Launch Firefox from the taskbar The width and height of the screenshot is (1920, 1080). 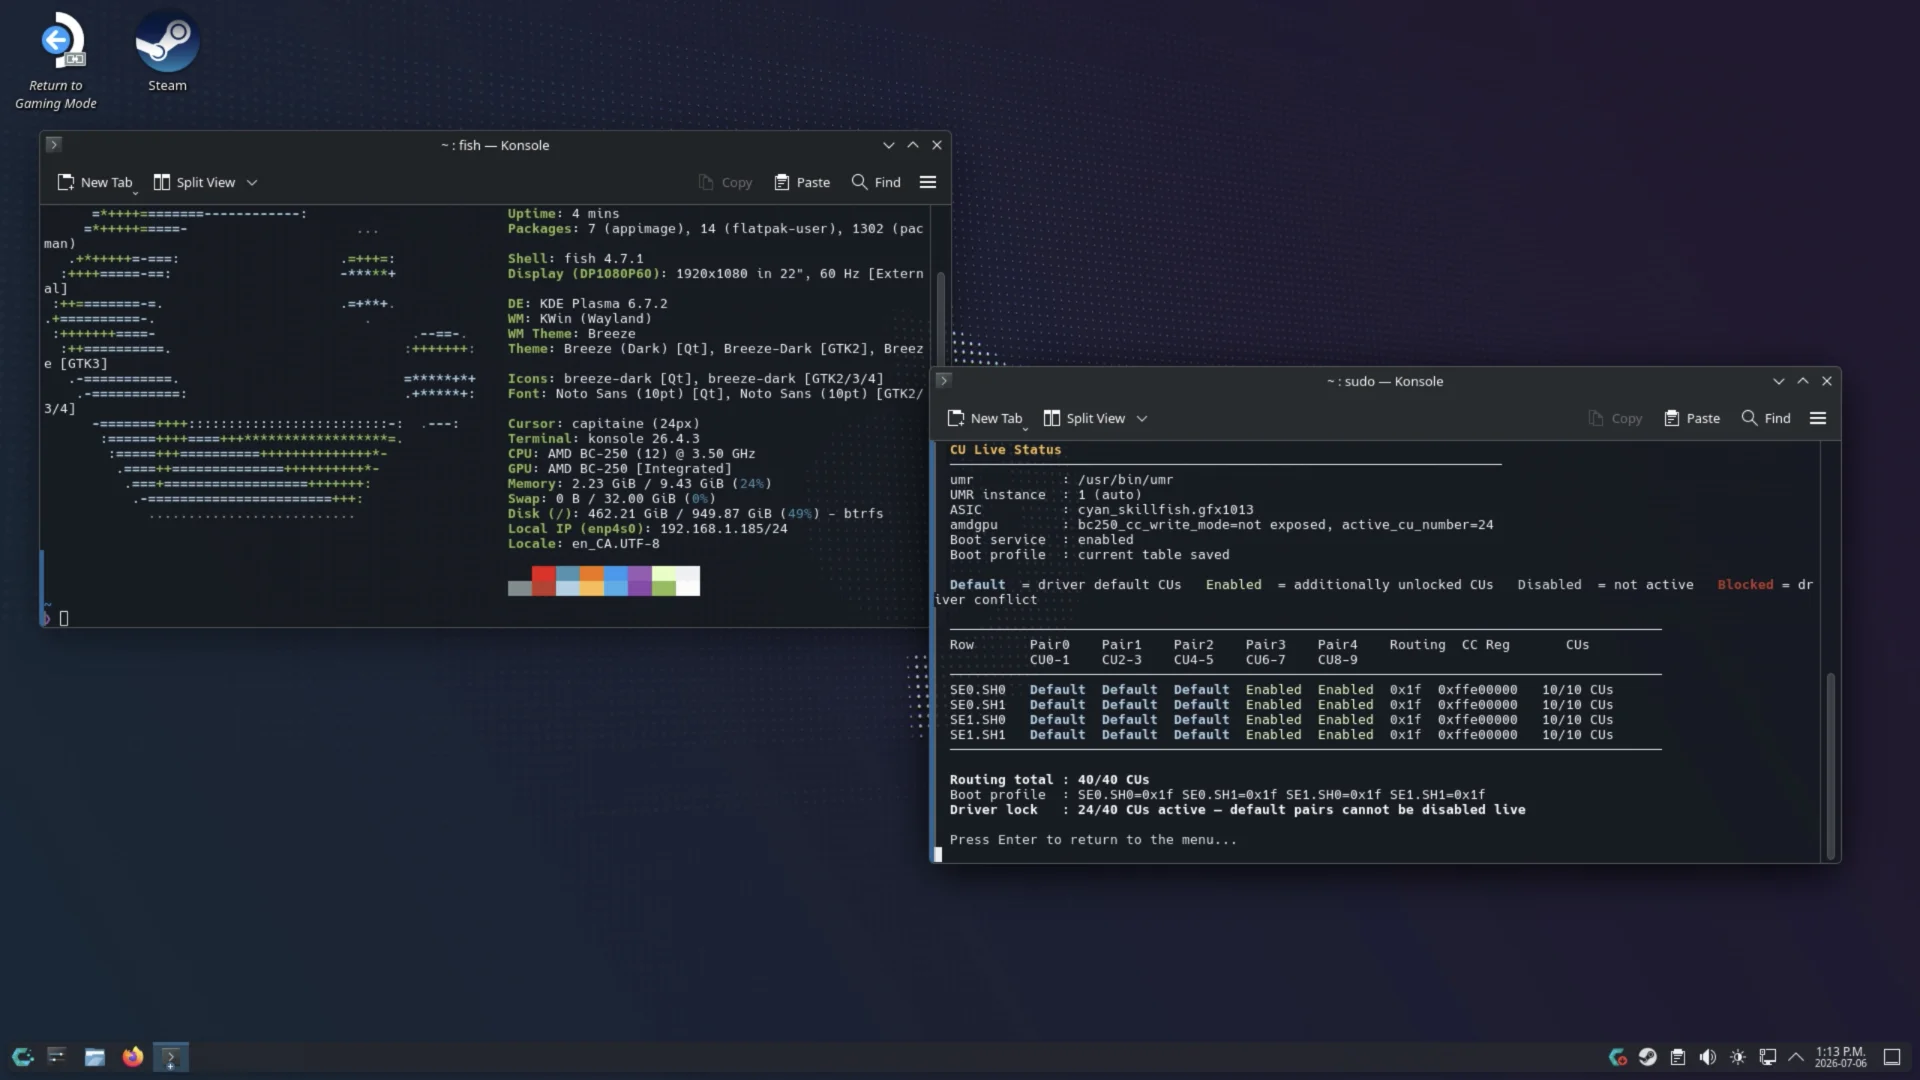132,1057
